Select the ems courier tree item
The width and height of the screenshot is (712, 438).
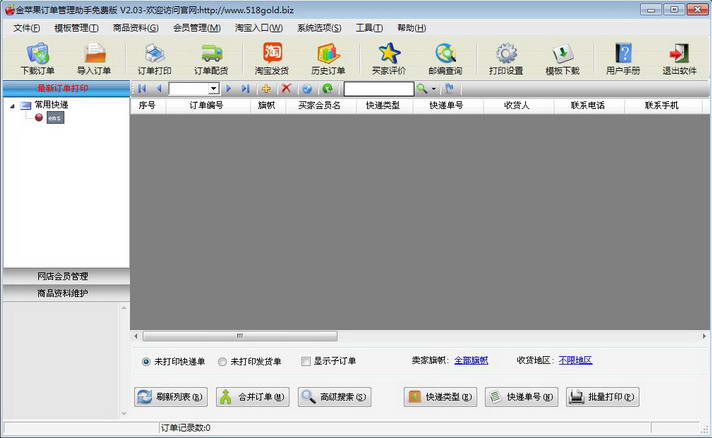pyautogui.click(x=55, y=118)
